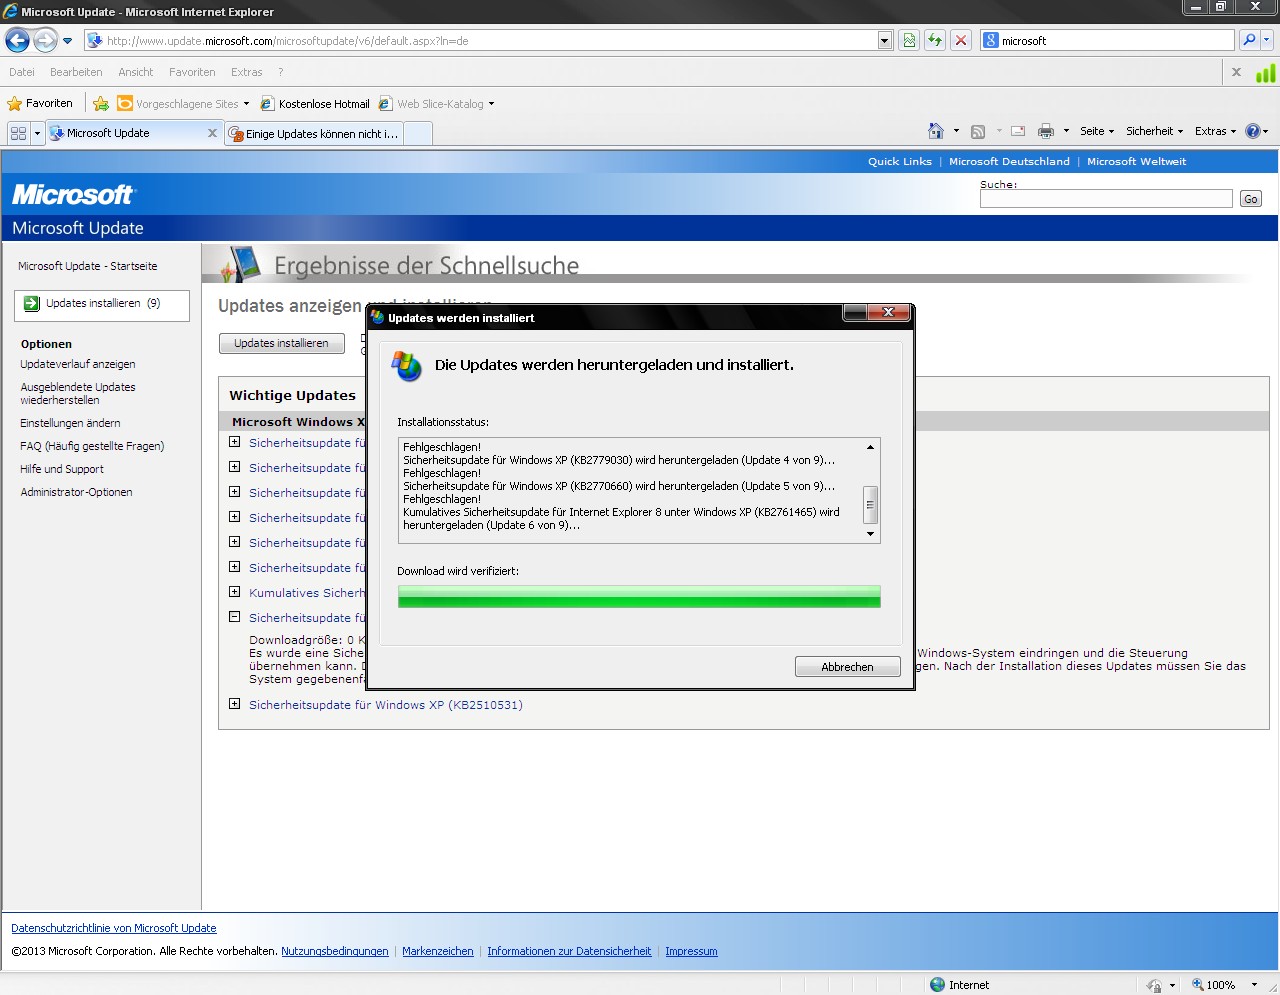Go back with the browser Back arrow
The width and height of the screenshot is (1280, 995).
[x=17, y=40]
